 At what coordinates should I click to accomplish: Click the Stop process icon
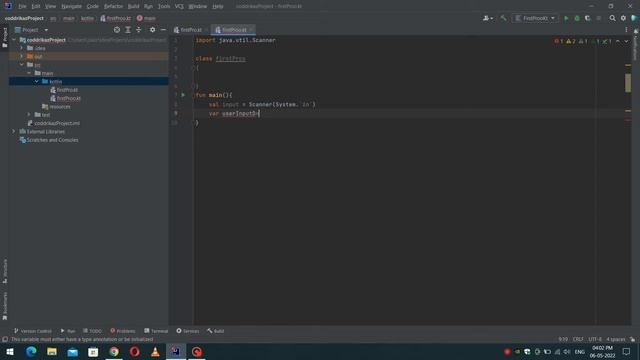point(599,18)
